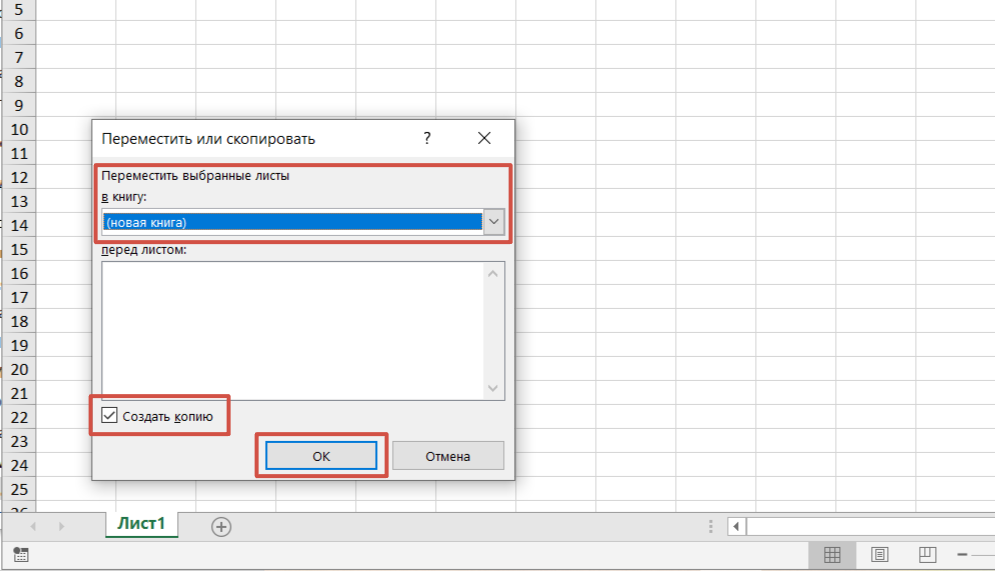995x571 pixels.
Task: Tick the Создать копию checkbox
Action: click(109, 416)
